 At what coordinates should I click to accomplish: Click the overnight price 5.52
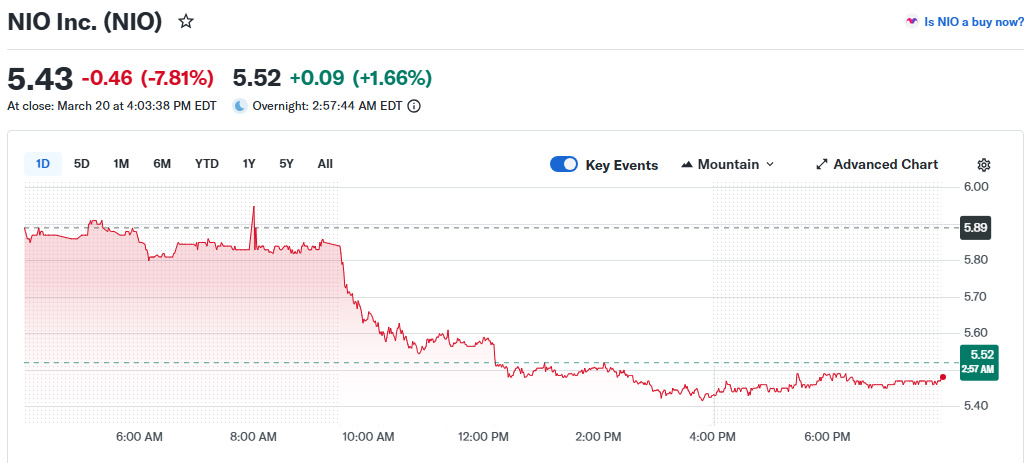pos(257,78)
